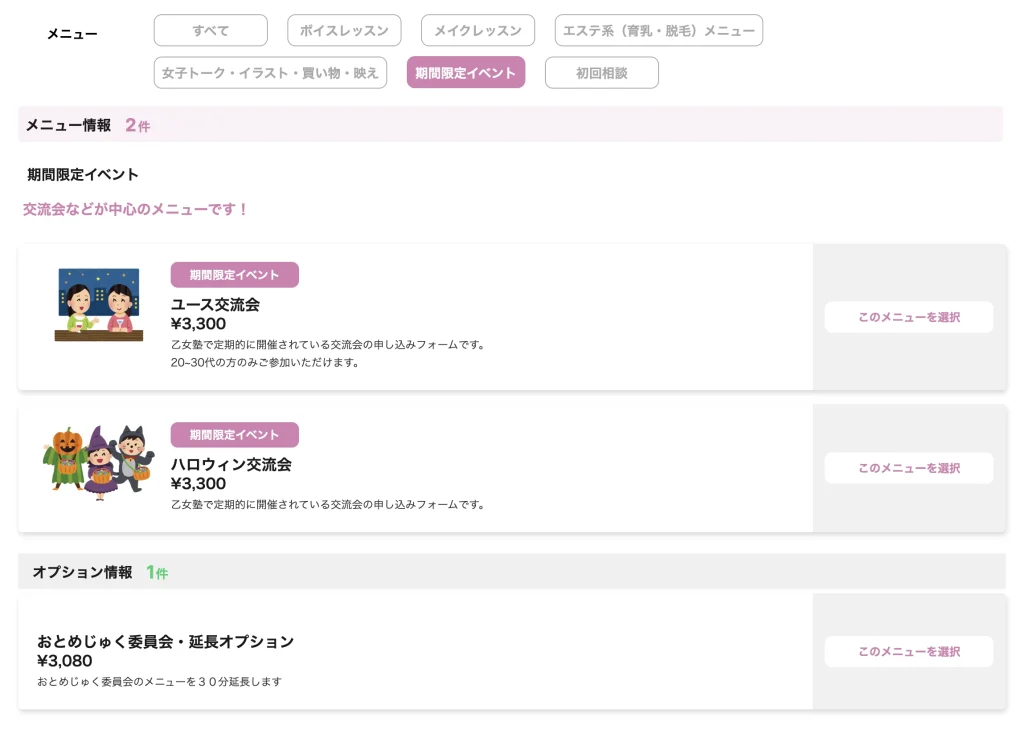Click the pink badge above ユース交流会

[x=234, y=275]
